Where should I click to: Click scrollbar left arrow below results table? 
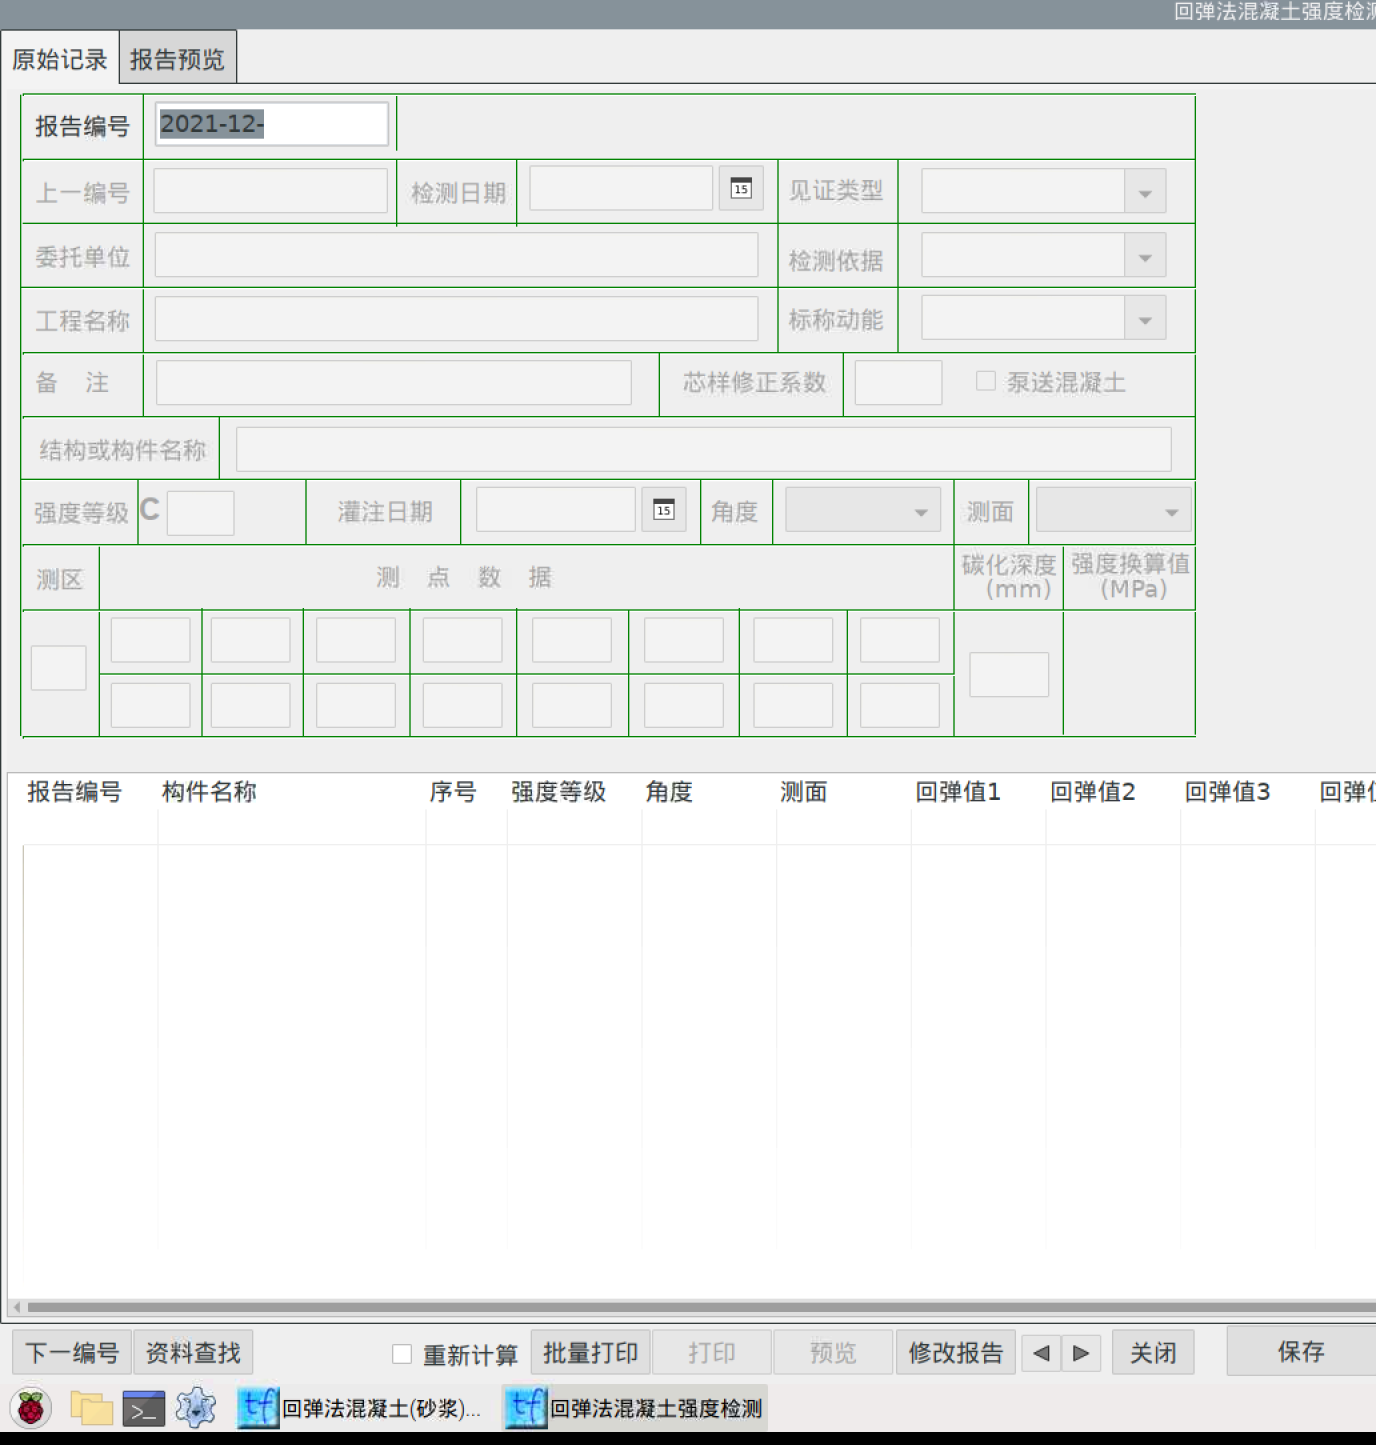(16, 1307)
